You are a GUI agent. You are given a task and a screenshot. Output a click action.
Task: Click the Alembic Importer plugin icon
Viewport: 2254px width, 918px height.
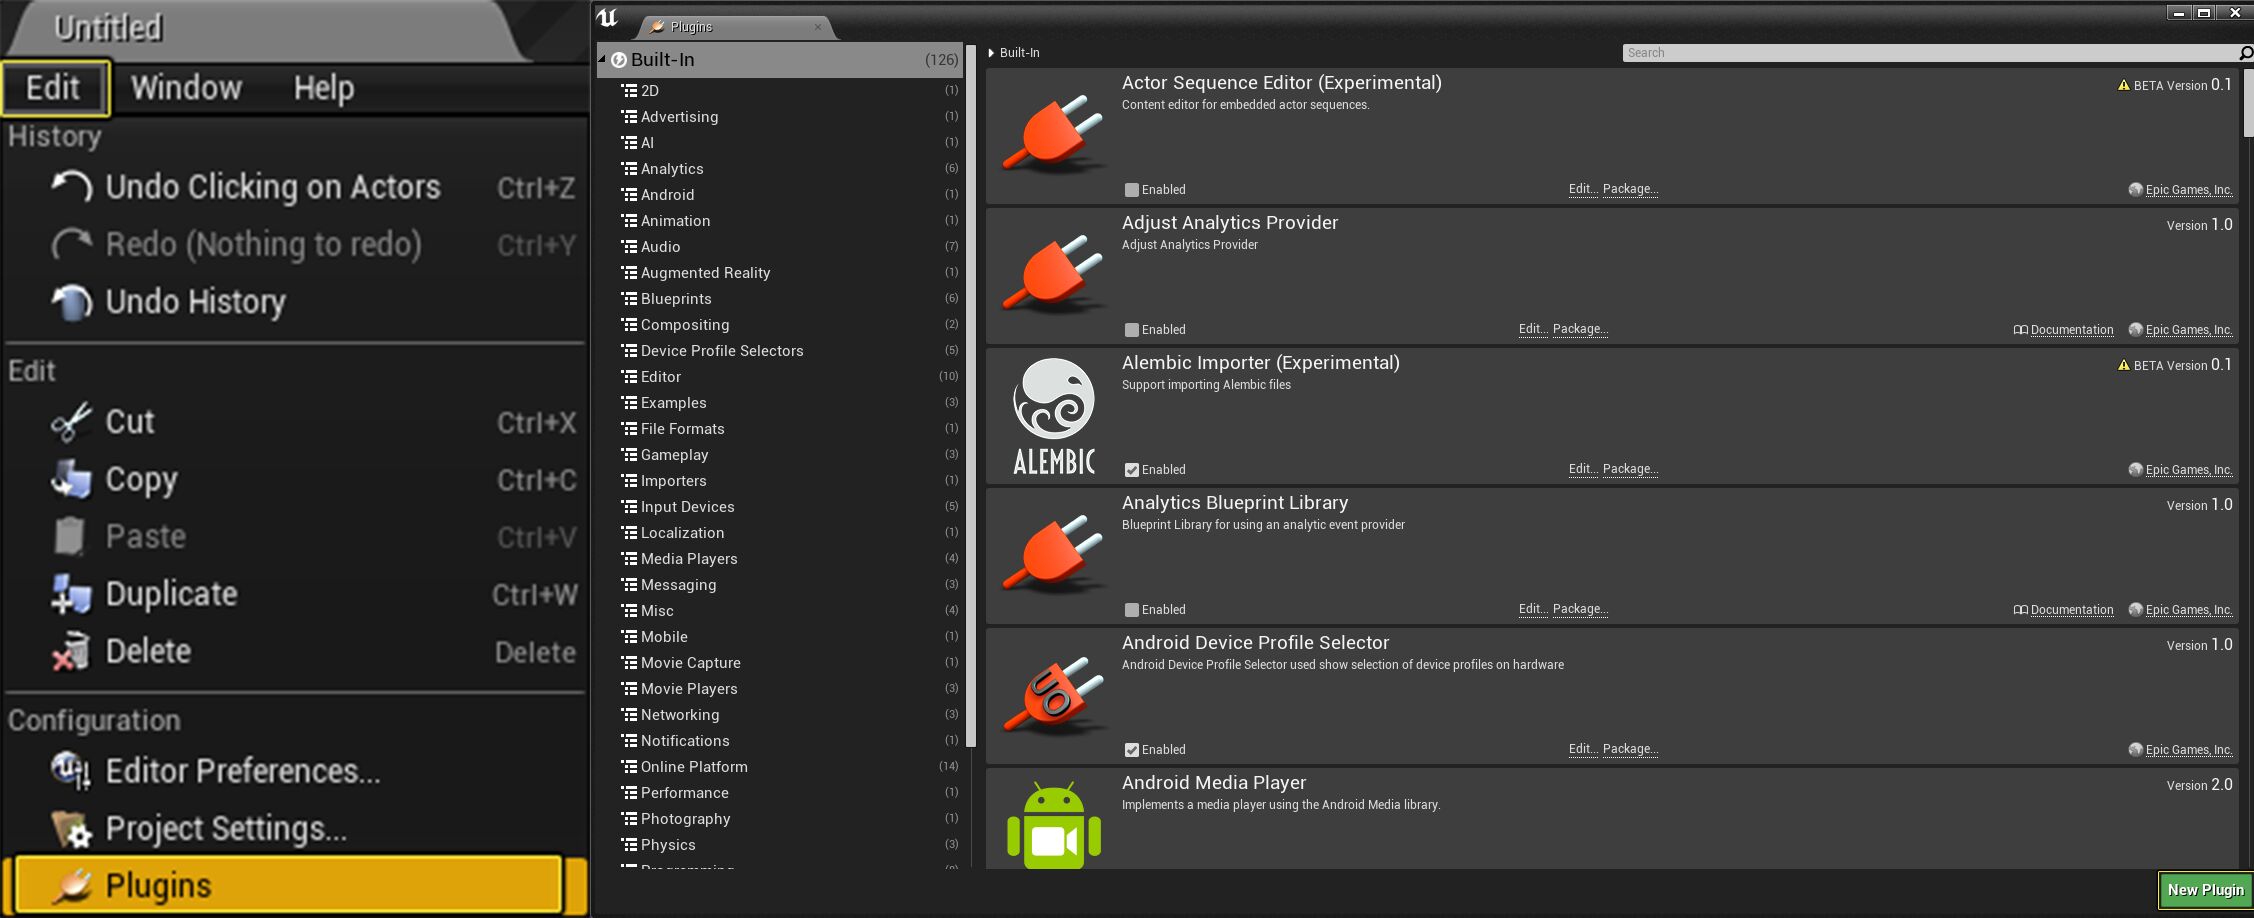coord(1052,413)
